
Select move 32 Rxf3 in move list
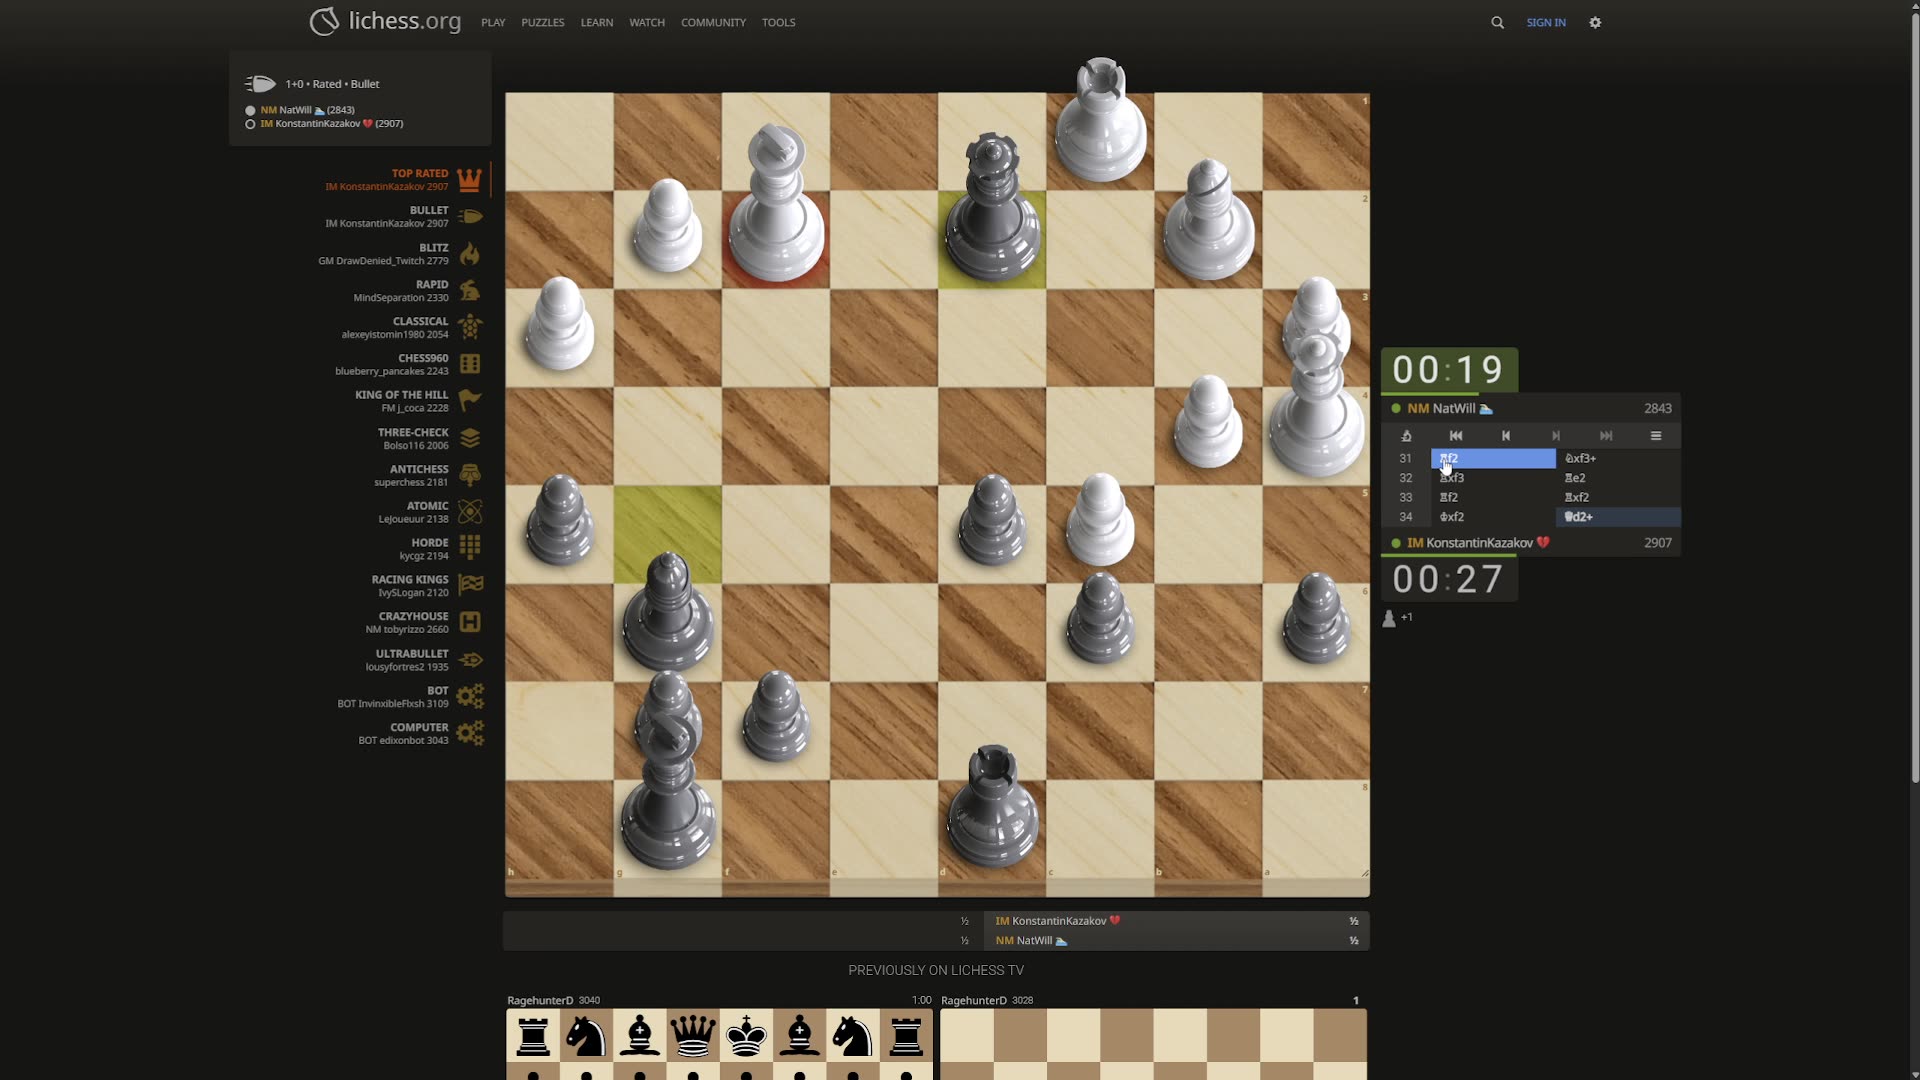click(1452, 478)
